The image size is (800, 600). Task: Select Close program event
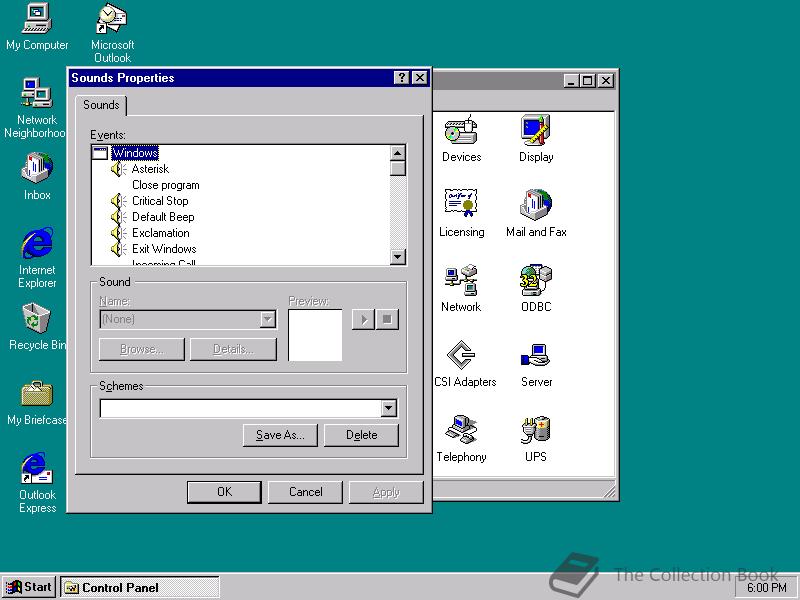pos(166,185)
